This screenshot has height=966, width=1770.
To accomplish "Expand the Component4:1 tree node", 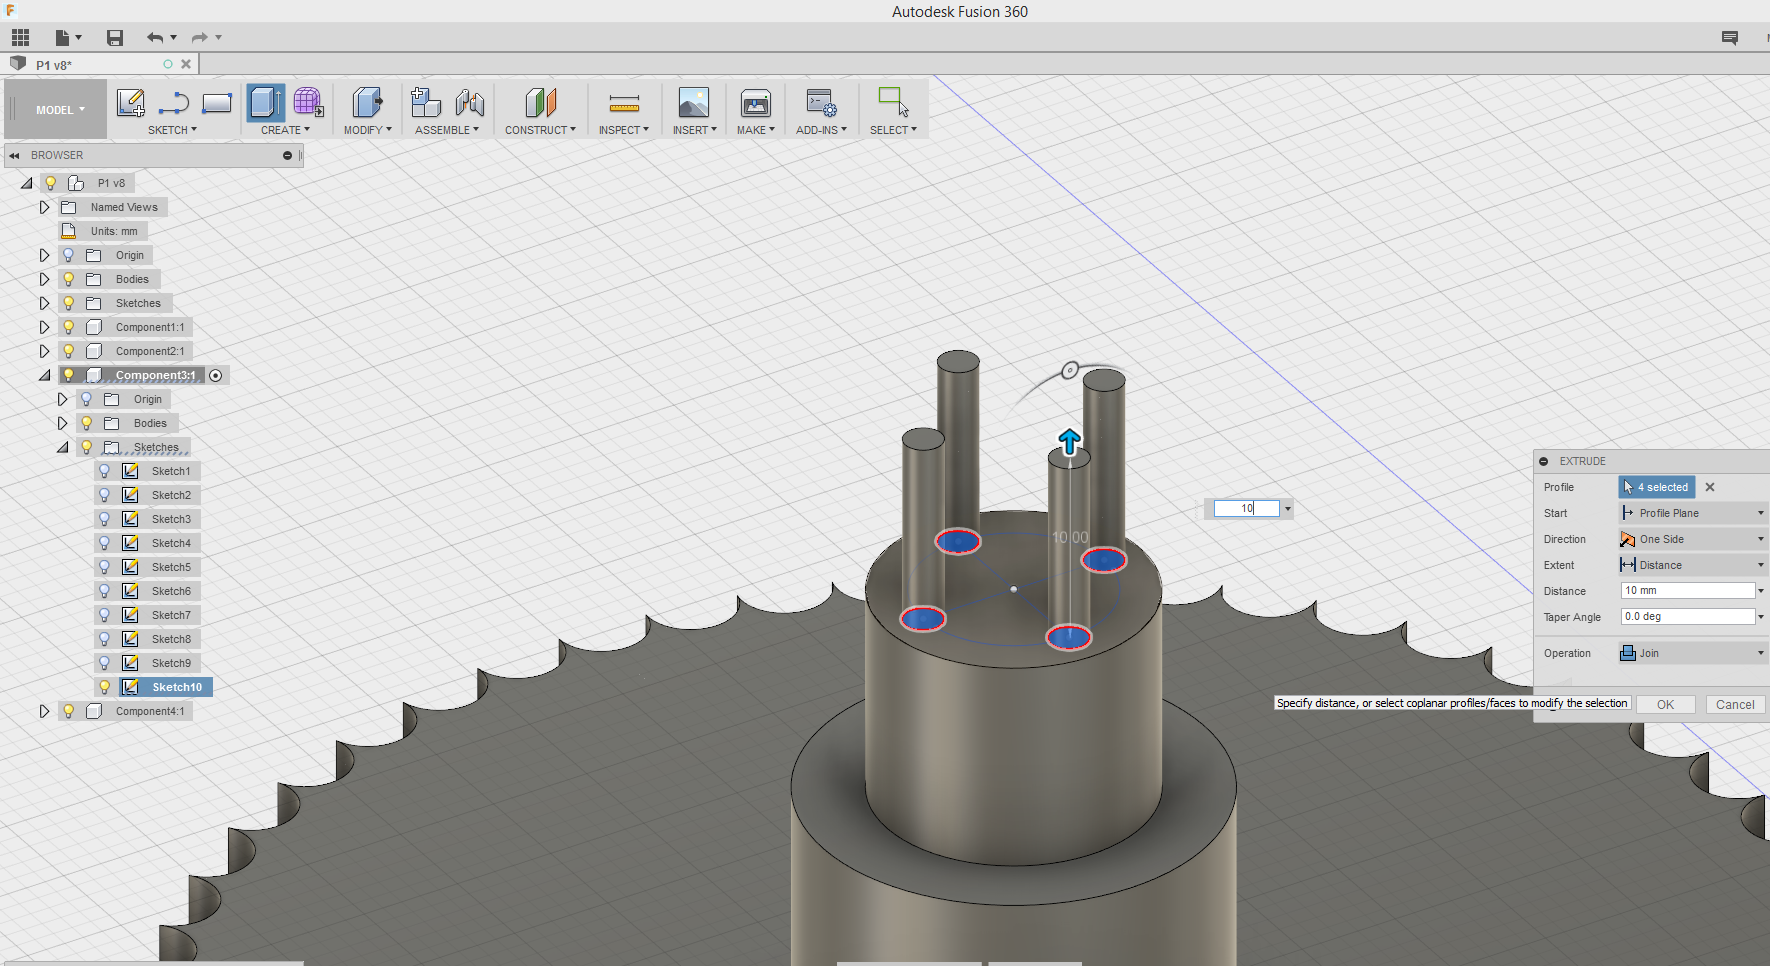I will (x=44, y=711).
